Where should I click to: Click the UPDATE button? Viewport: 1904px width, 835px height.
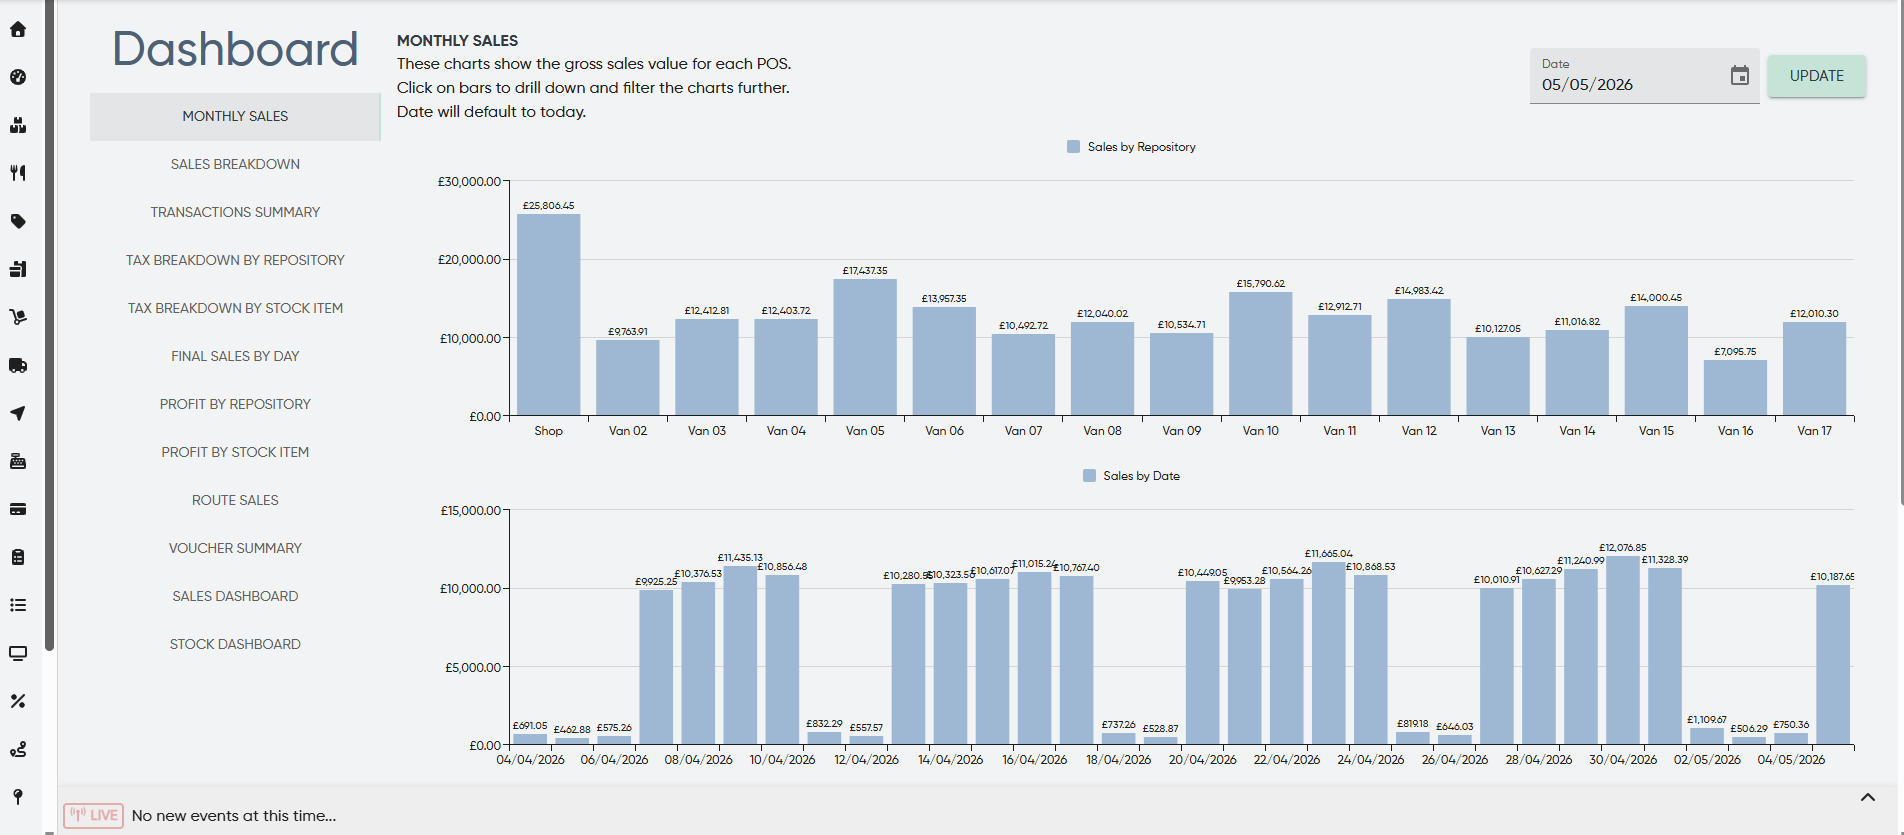click(x=1816, y=76)
